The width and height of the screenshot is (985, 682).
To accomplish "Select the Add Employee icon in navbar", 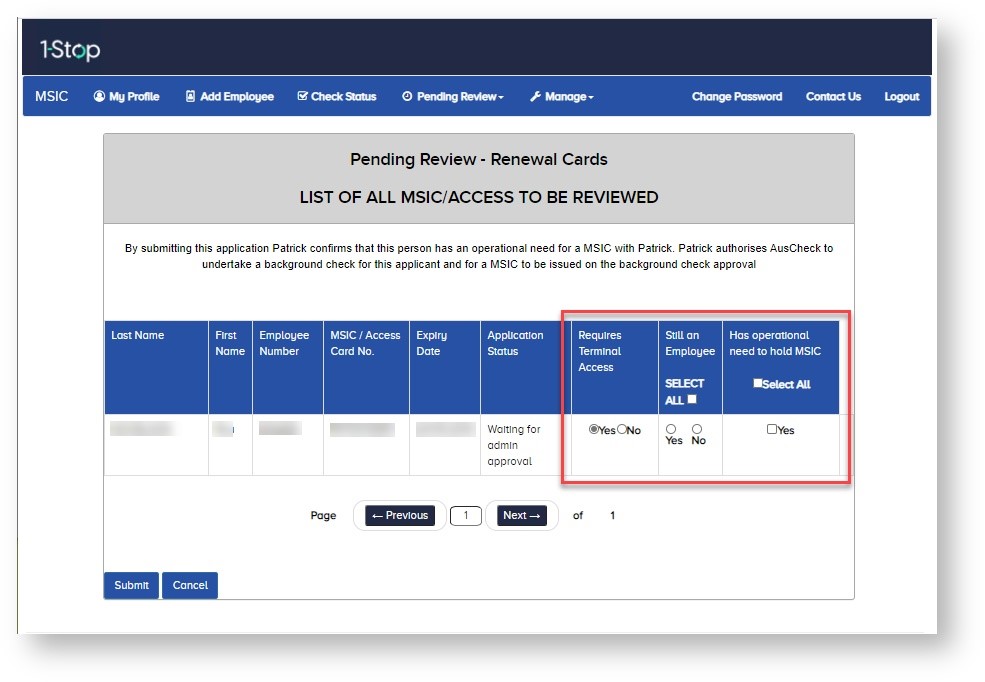I will 189,96.
